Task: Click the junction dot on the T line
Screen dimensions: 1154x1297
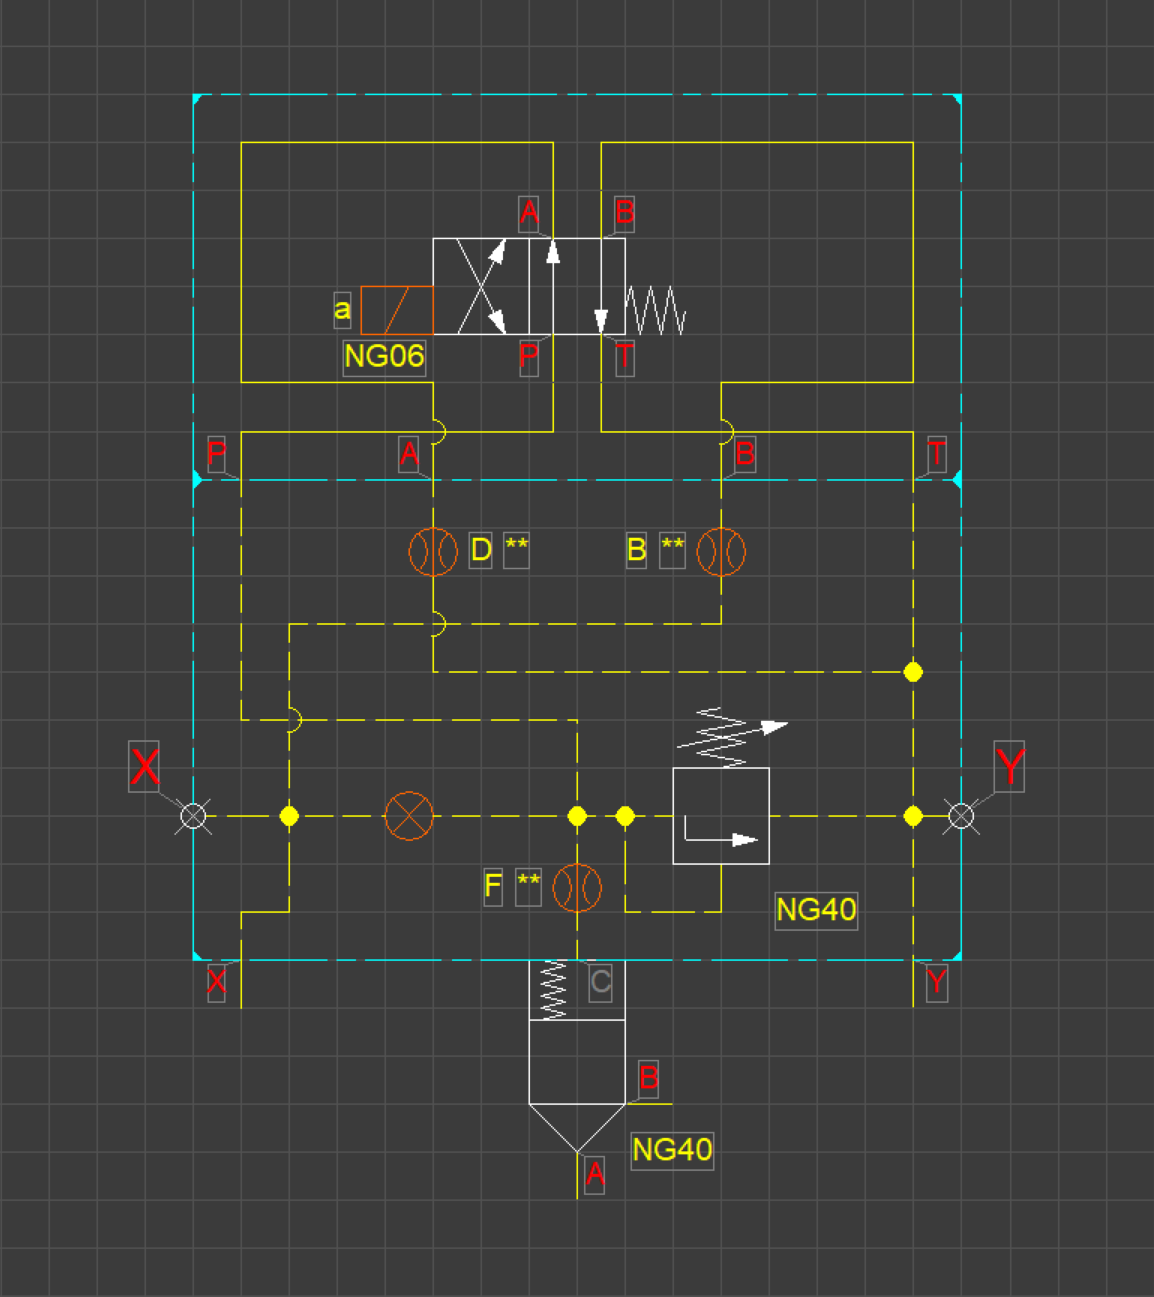Action: [913, 672]
